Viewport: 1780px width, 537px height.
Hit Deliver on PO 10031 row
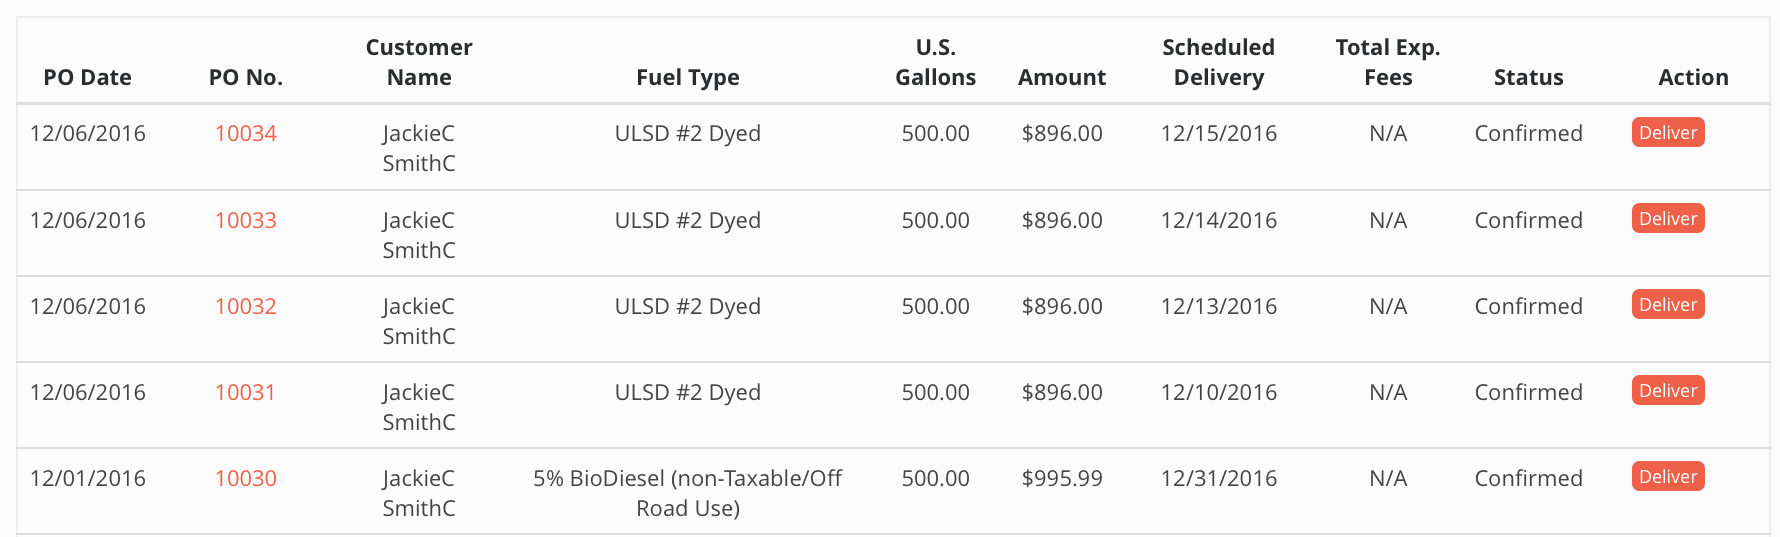coord(1667,391)
